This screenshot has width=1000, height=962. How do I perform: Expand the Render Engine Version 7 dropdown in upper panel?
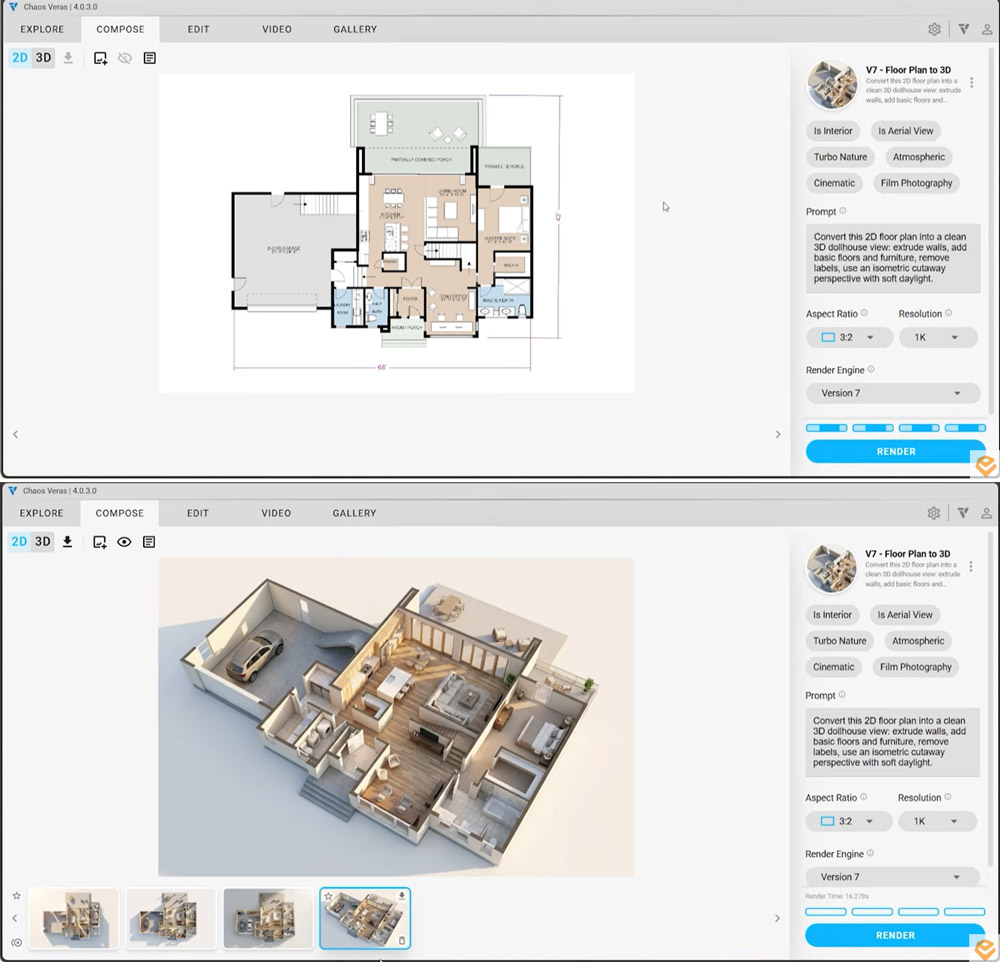(893, 393)
